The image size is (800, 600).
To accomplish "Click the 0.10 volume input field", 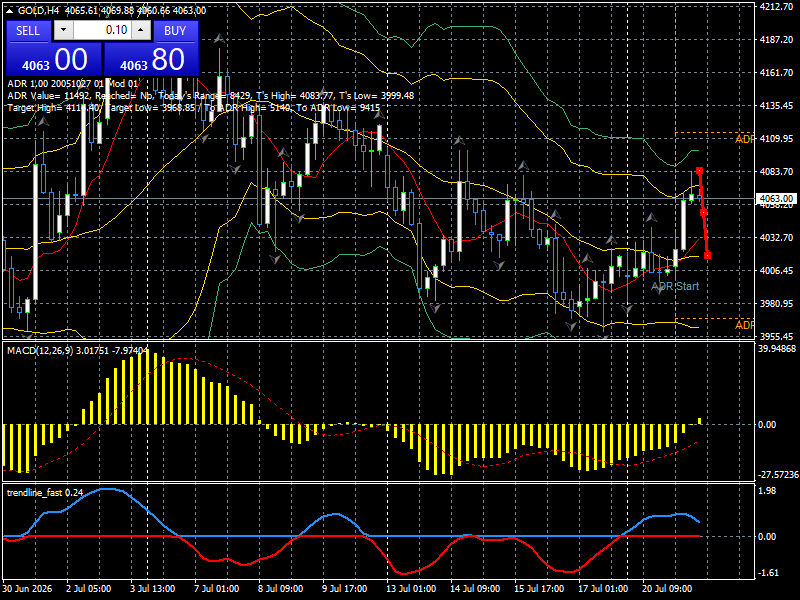I will tap(102, 30).
